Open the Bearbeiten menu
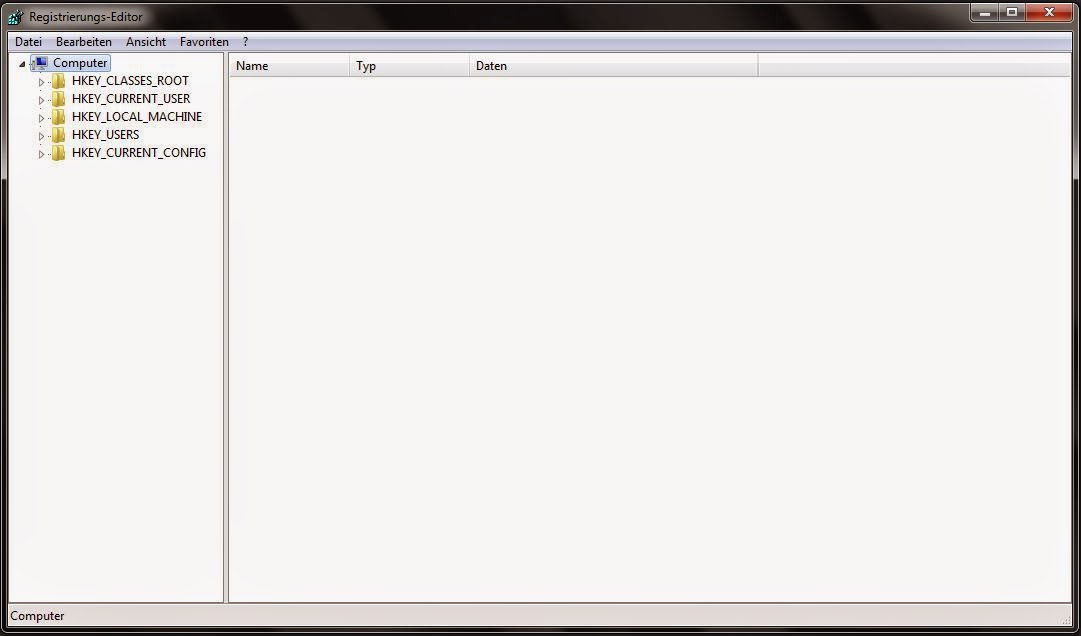The image size is (1081, 636). (x=83, y=42)
